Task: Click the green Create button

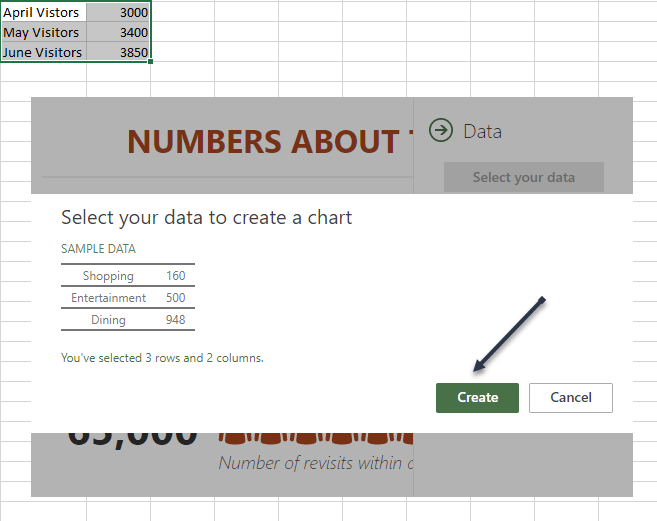Action: click(477, 397)
